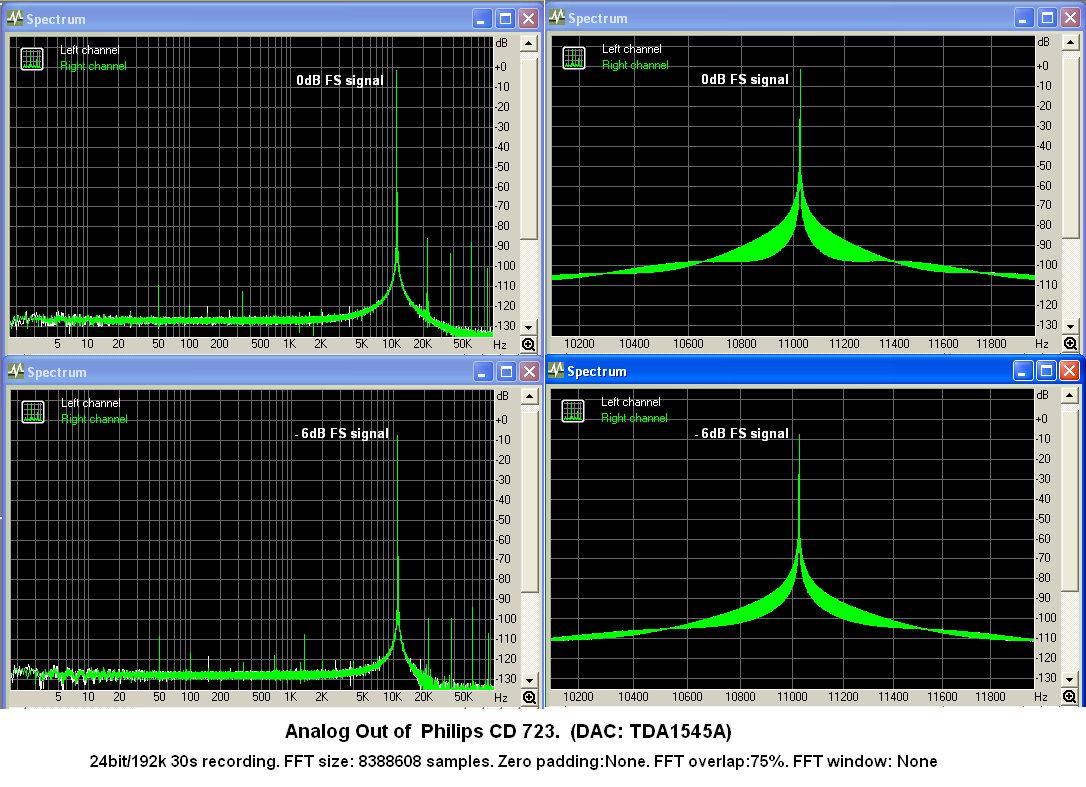Click 'Right channel' legend in bottom-left window
1086x787 pixels.
[x=94, y=419]
